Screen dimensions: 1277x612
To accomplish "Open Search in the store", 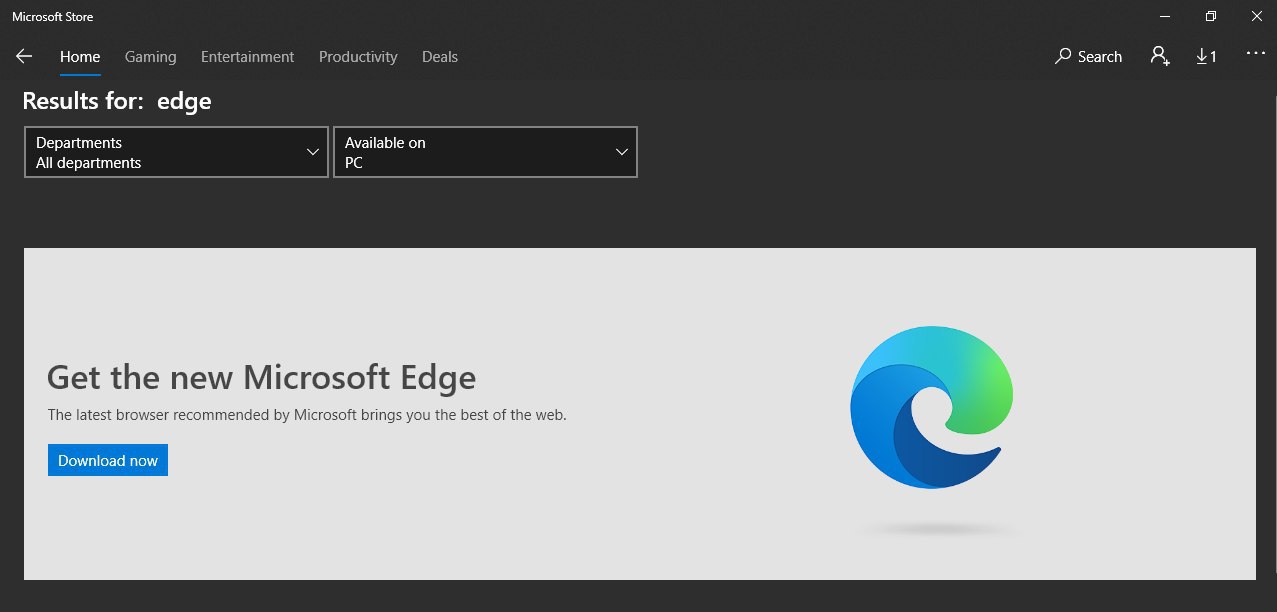I will tap(1089, 57).
